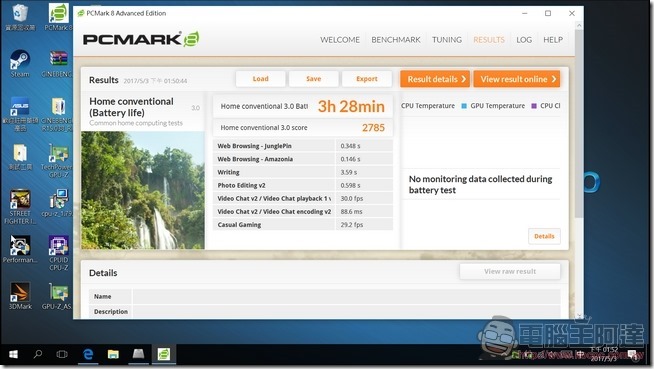654x369 pixels.
Task: Open the 3DMark desktop icon
Action: [x=20, y=296]
